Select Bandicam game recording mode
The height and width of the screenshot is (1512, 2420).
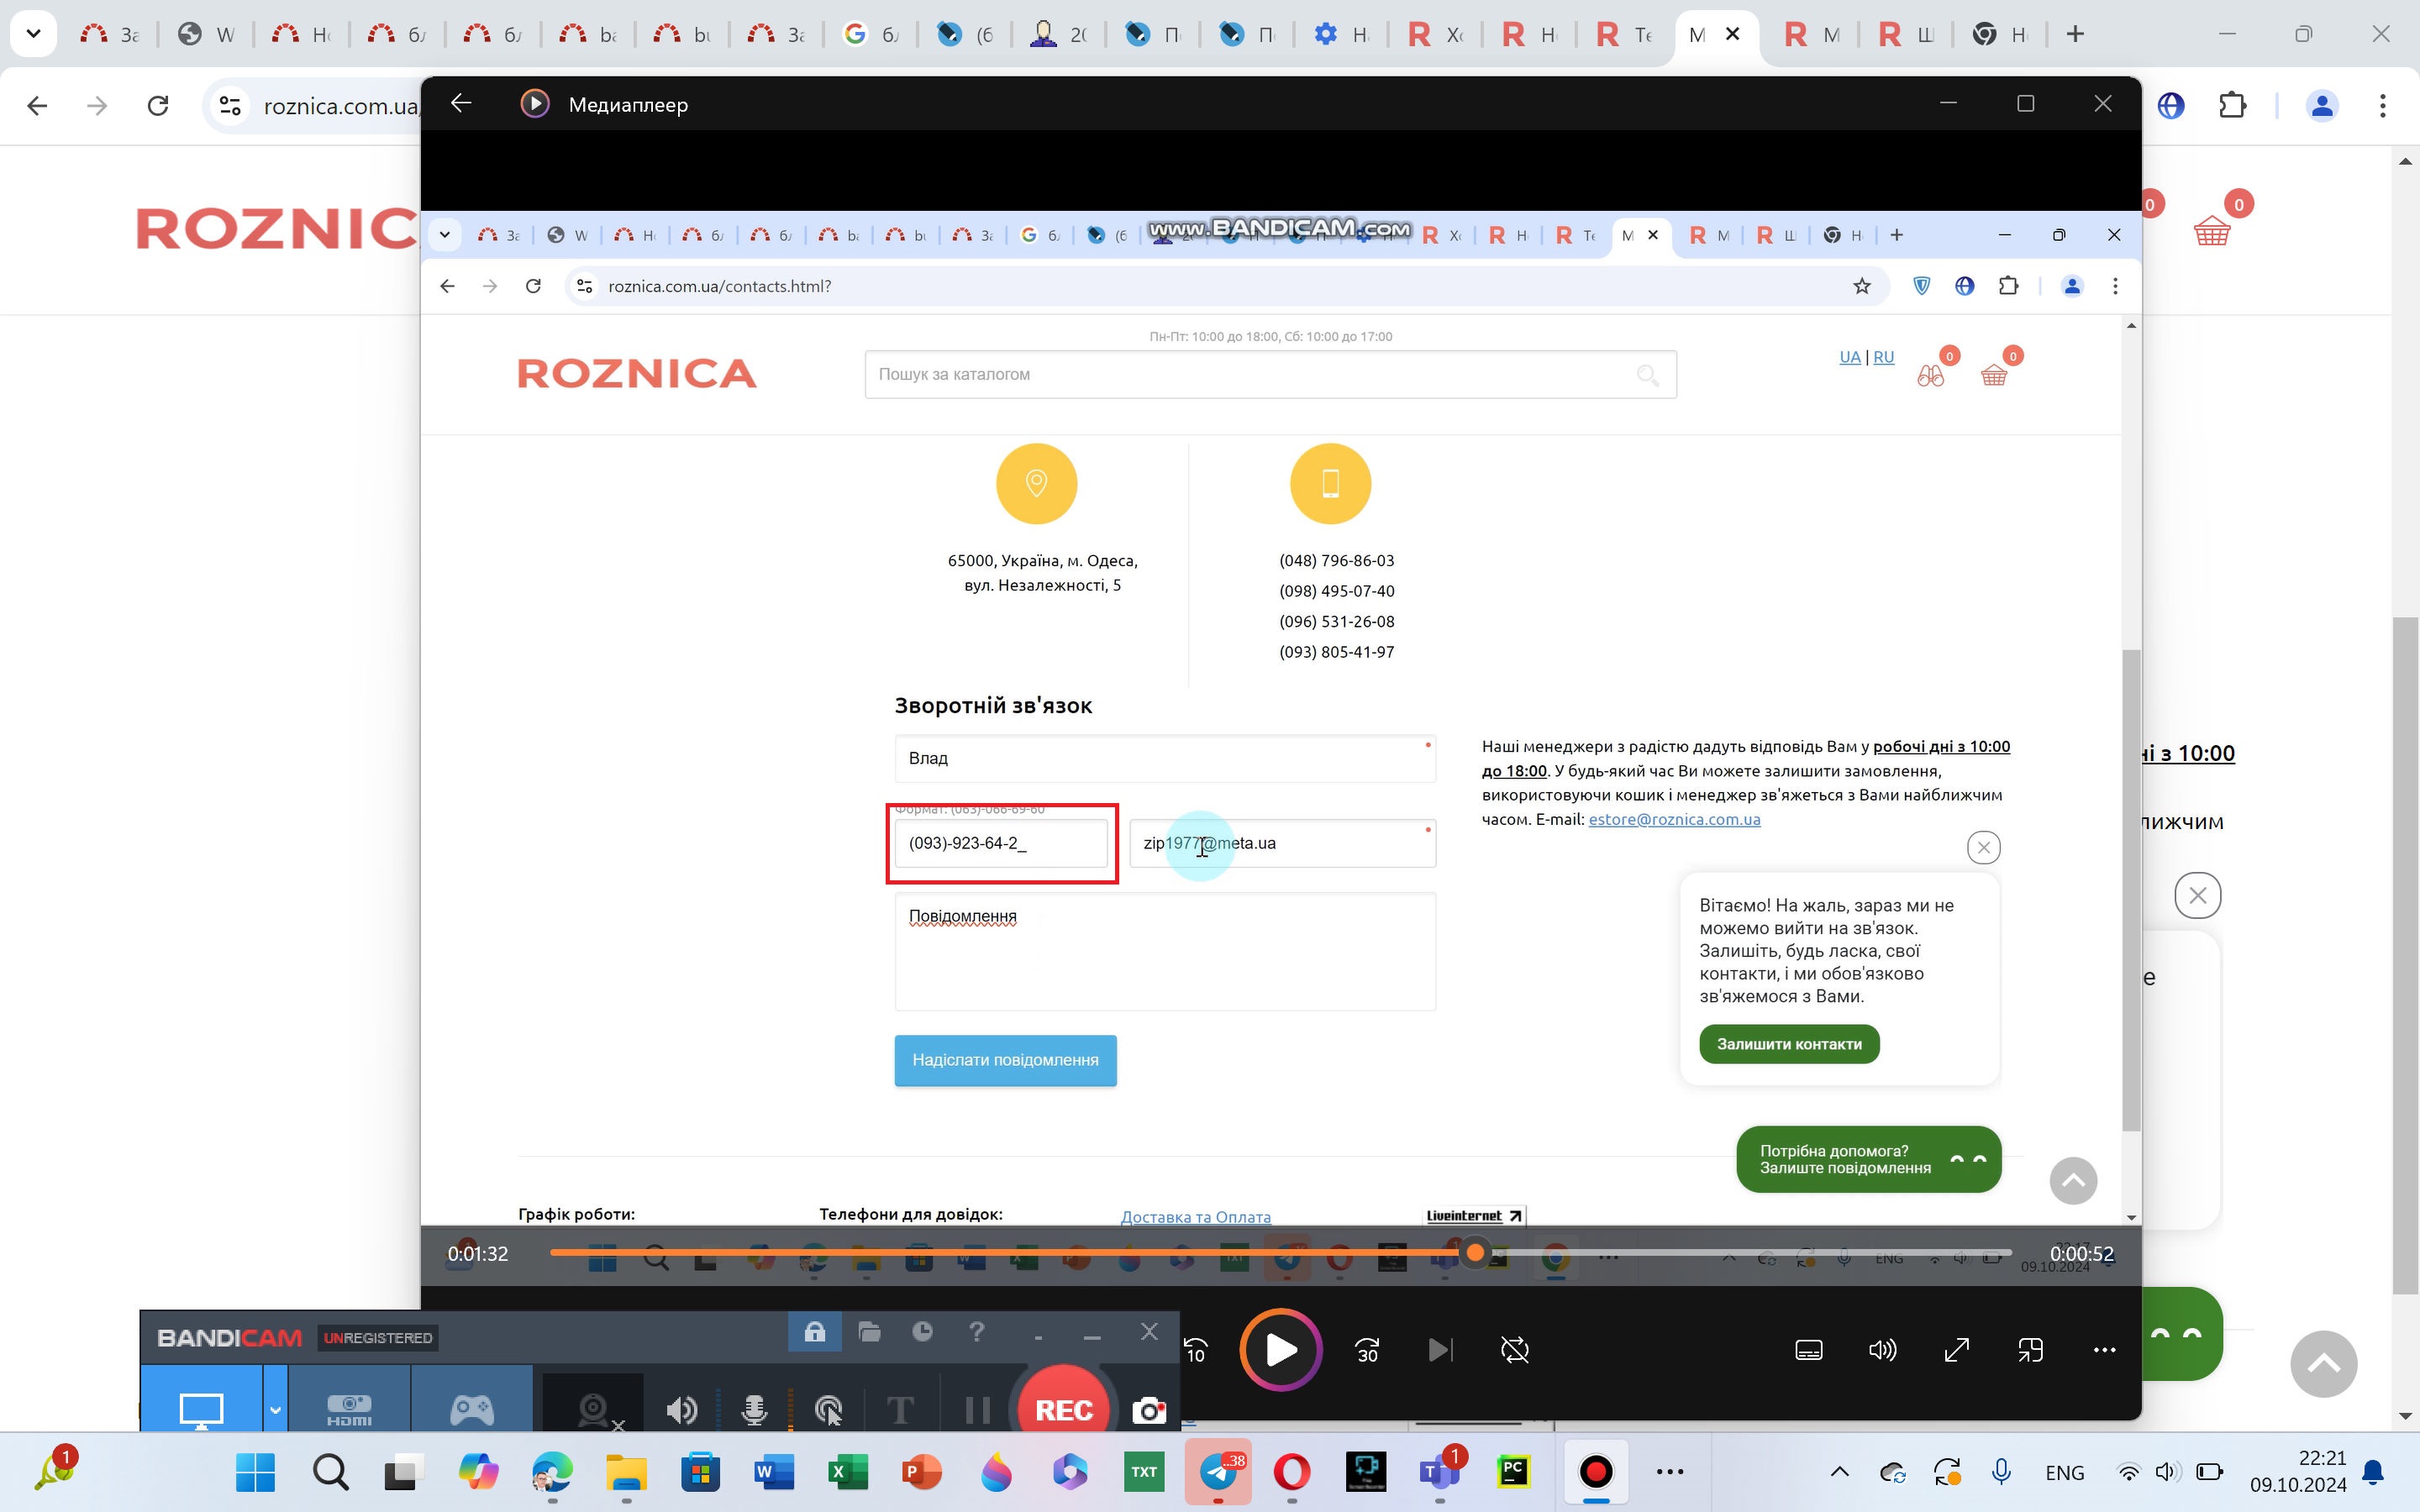[x=471, y=1409]
